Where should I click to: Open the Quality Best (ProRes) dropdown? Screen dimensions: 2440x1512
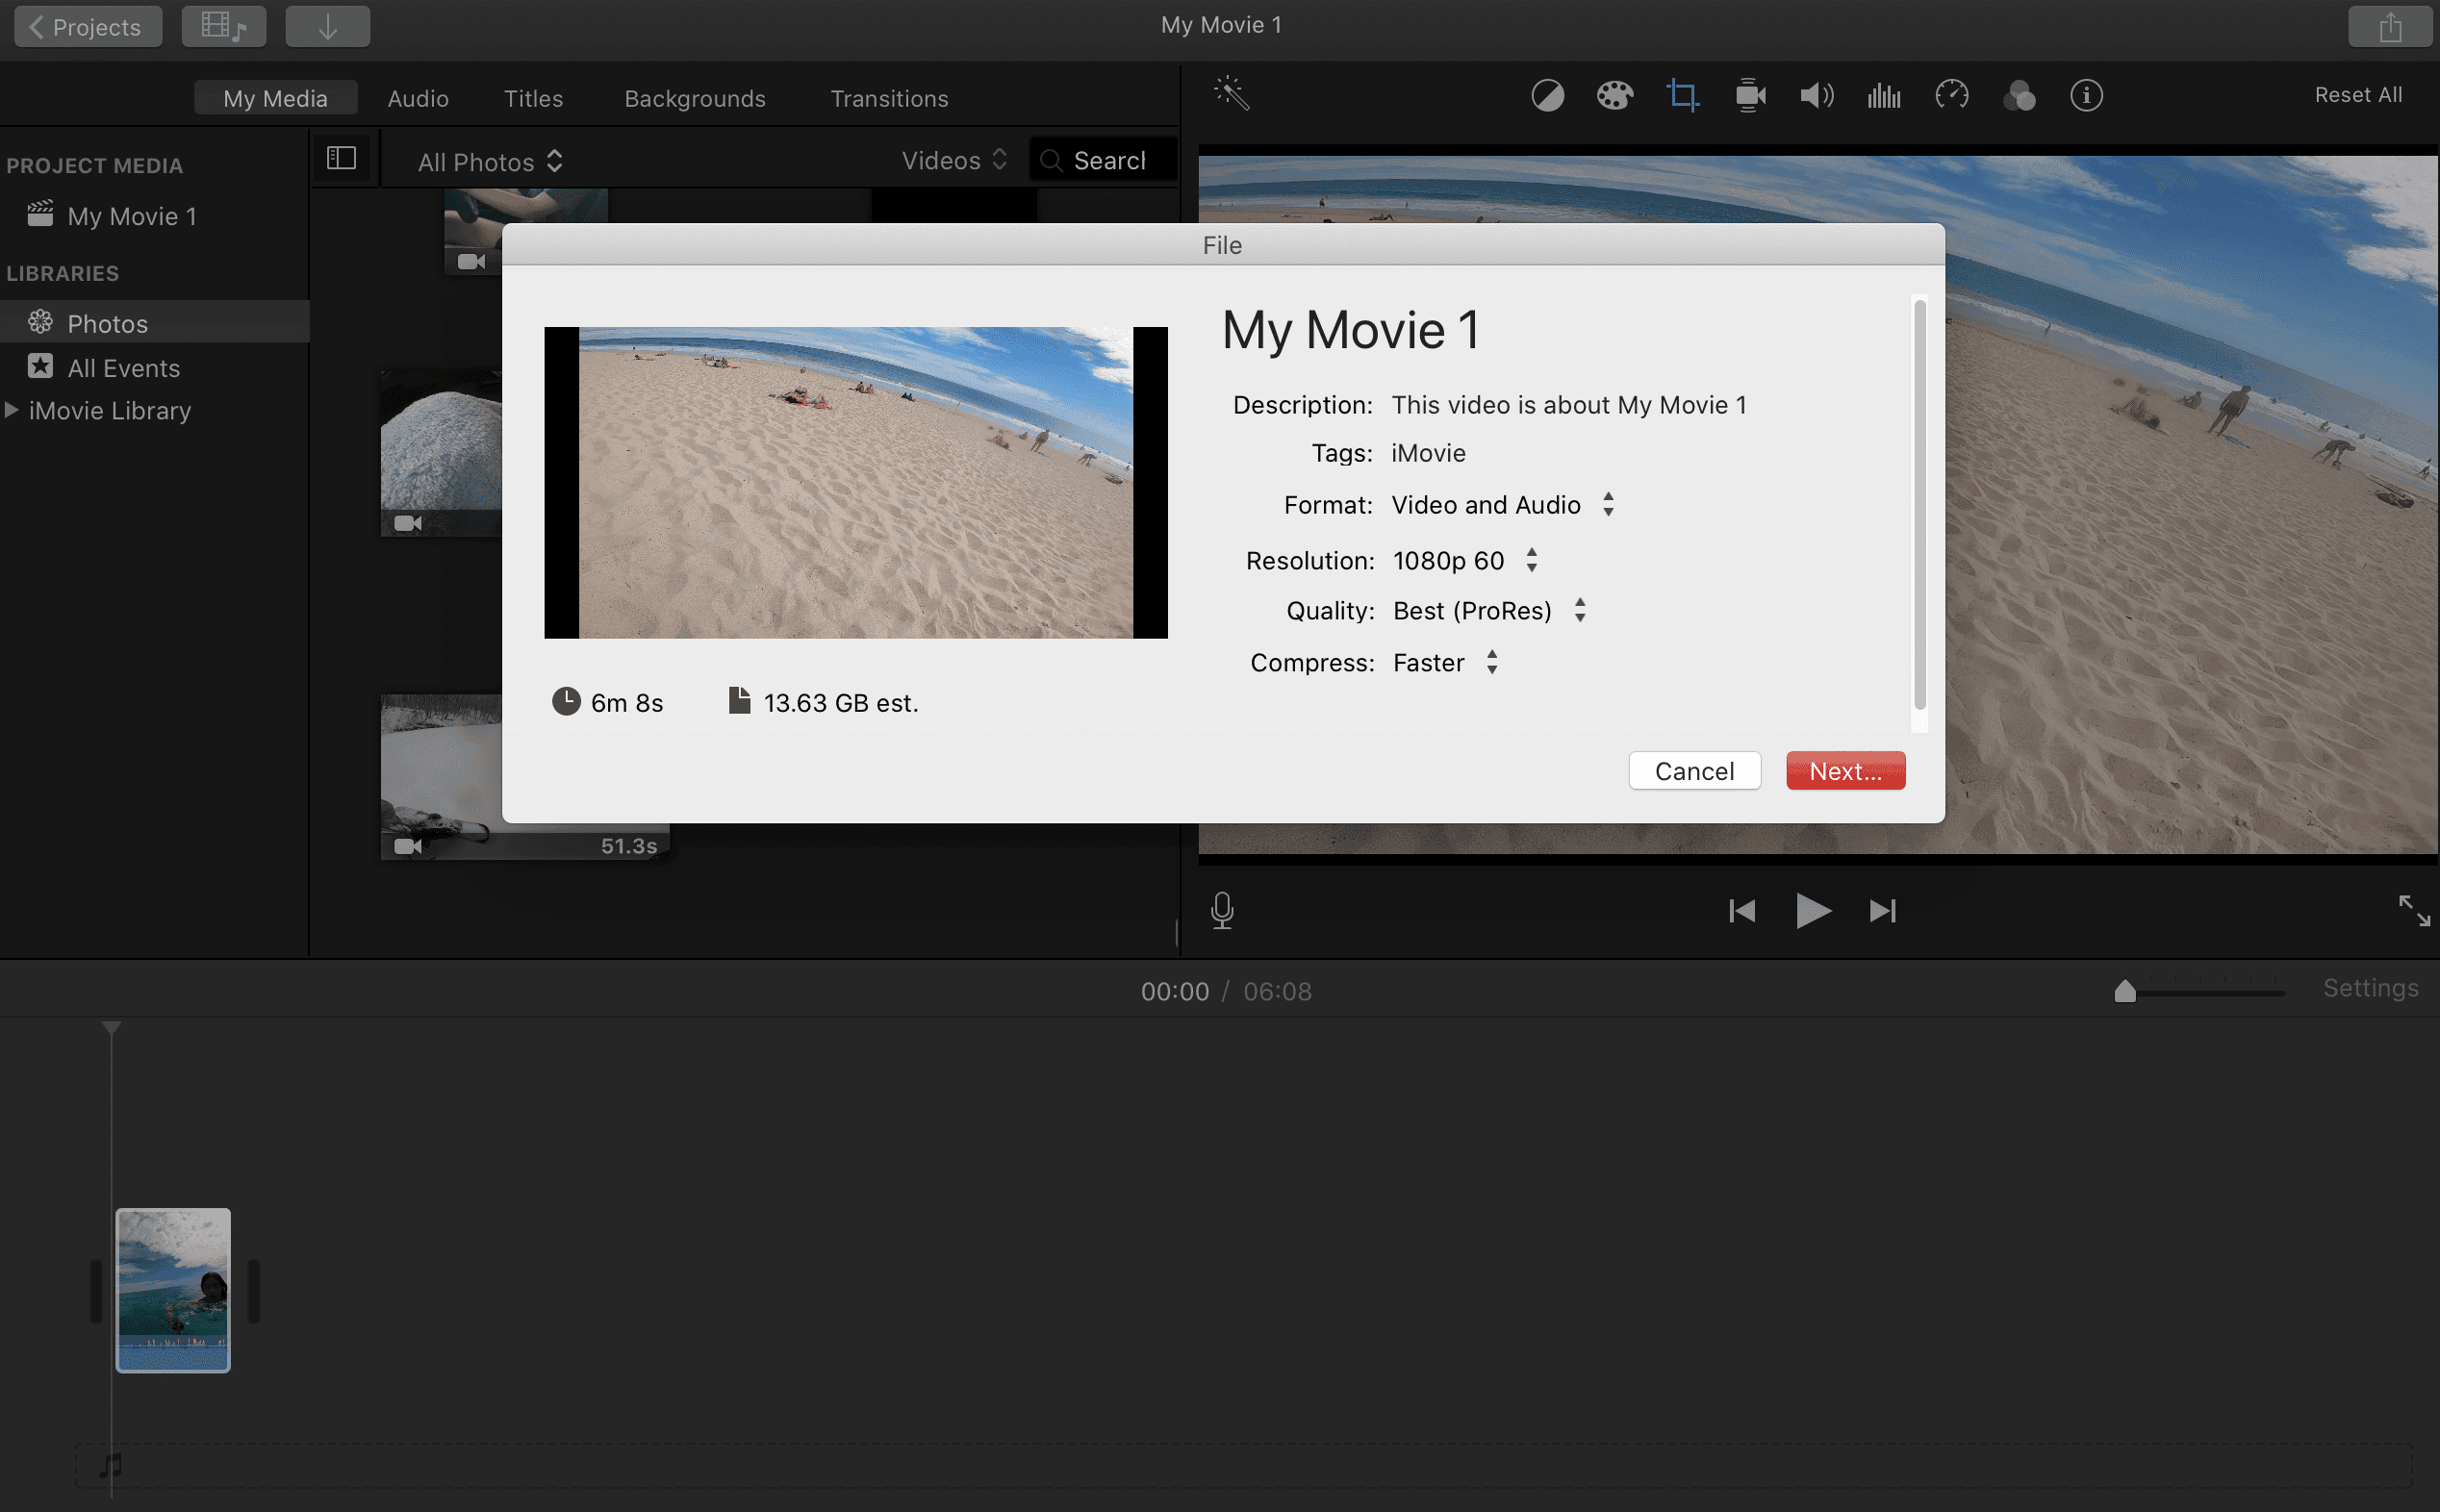point(1489,610)
